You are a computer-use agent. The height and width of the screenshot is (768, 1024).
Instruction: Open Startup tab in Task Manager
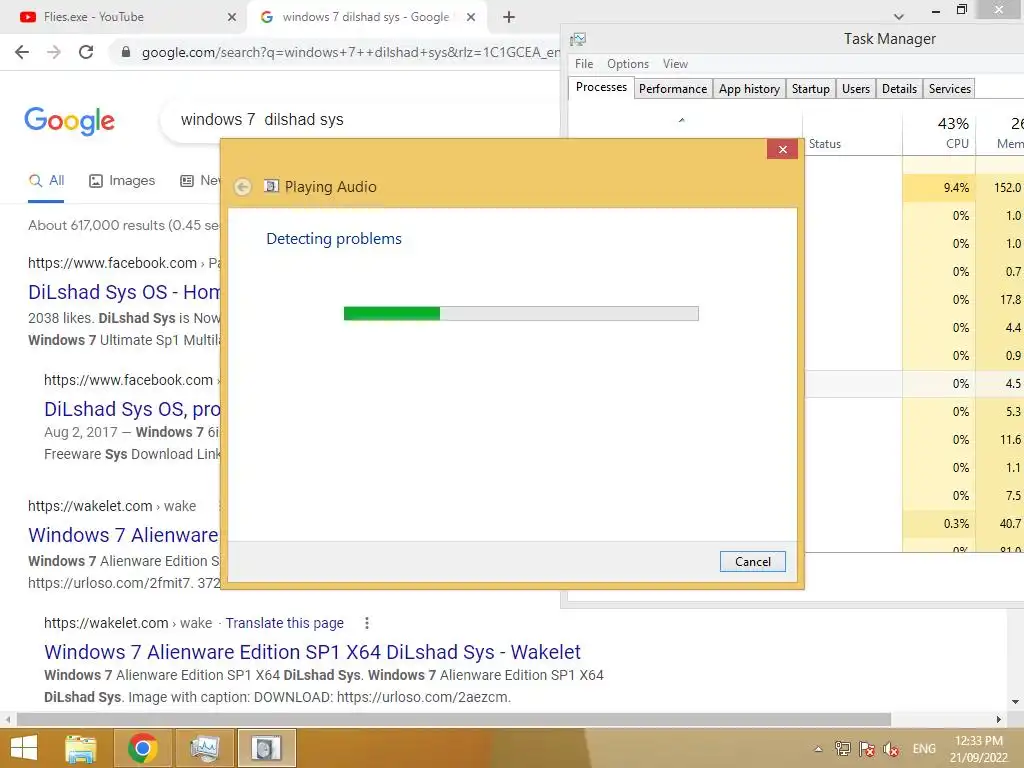810,89
